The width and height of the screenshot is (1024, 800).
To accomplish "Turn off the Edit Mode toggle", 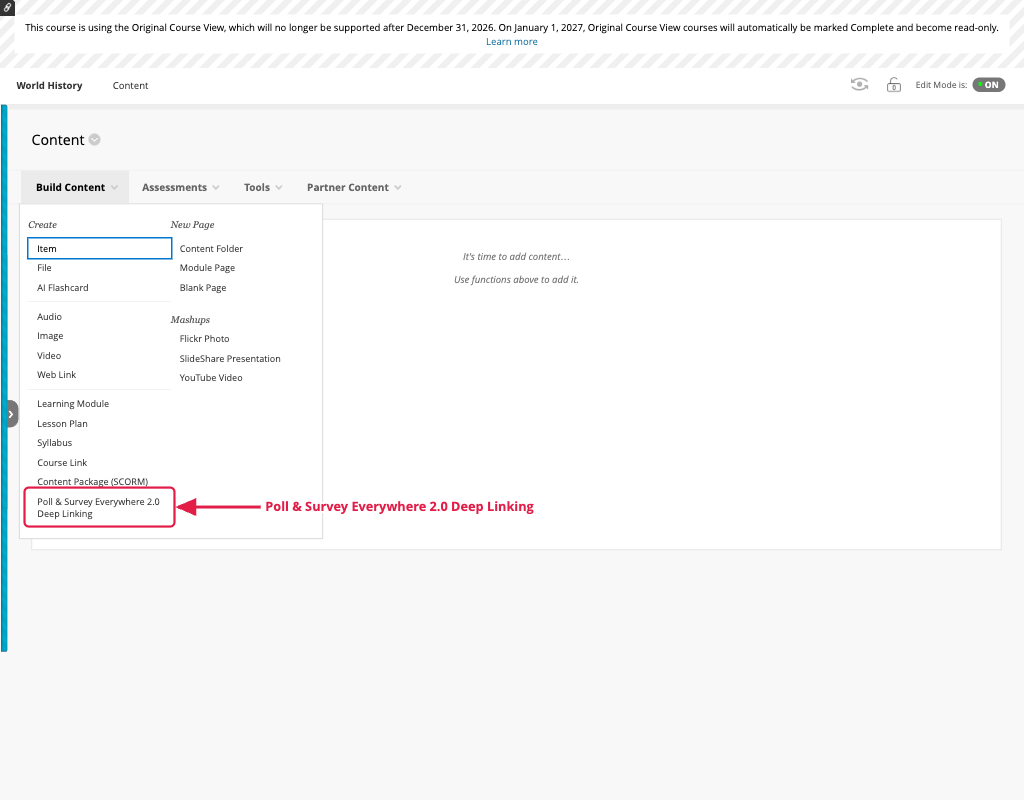I will tap(988, 85).
